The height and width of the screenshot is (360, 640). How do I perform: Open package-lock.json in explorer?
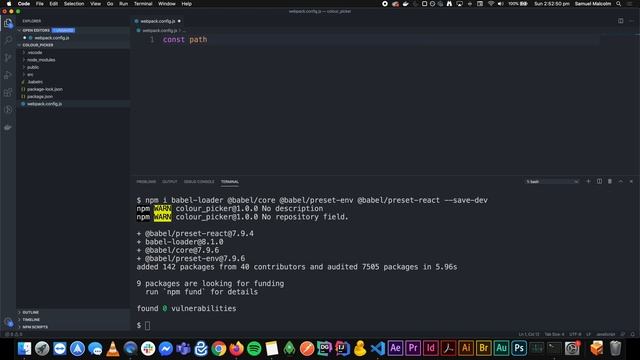pos(44,89)
